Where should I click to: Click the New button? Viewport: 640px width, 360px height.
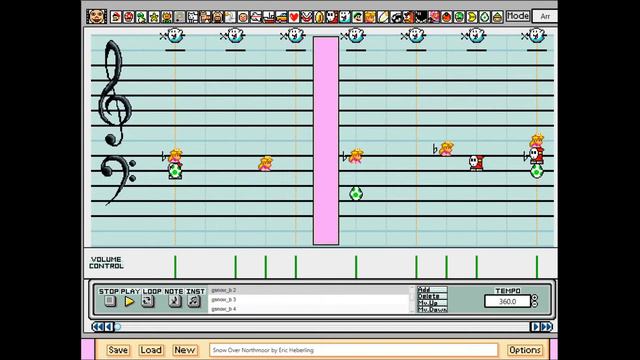click(184, 350)
